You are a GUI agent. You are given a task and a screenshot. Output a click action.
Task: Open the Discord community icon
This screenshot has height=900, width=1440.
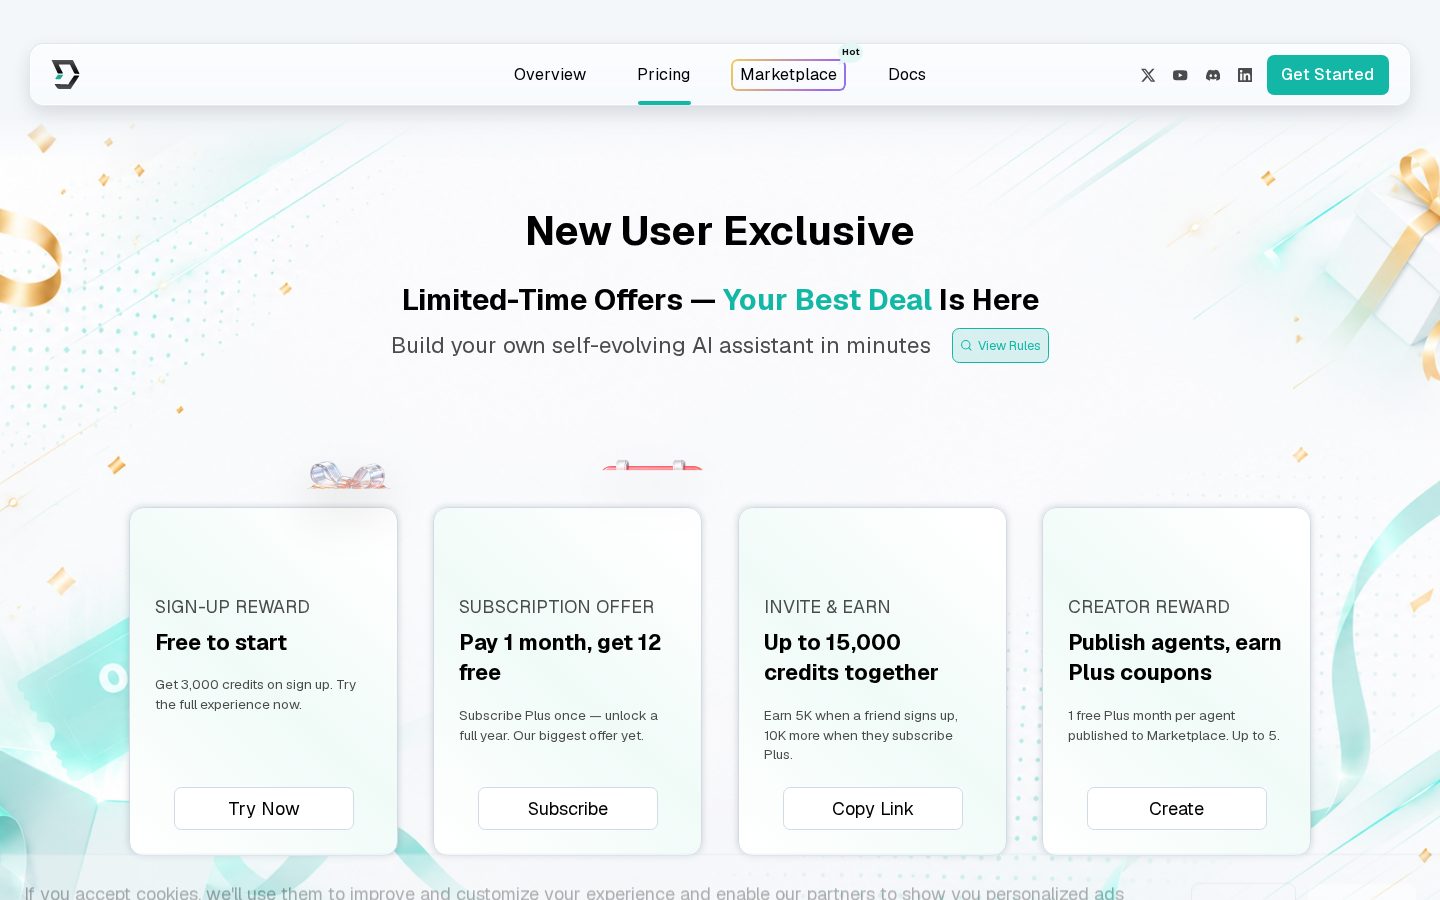pos(1213,75)
